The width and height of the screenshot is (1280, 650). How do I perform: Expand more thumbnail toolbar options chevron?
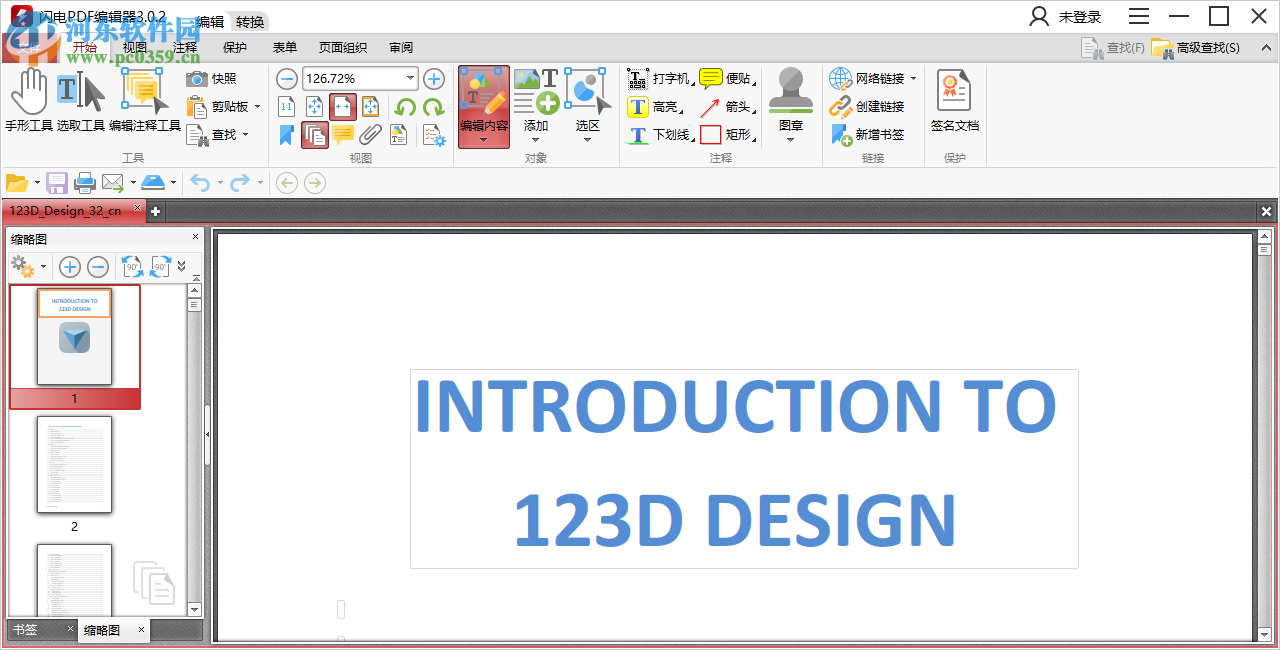coord(182,267)
